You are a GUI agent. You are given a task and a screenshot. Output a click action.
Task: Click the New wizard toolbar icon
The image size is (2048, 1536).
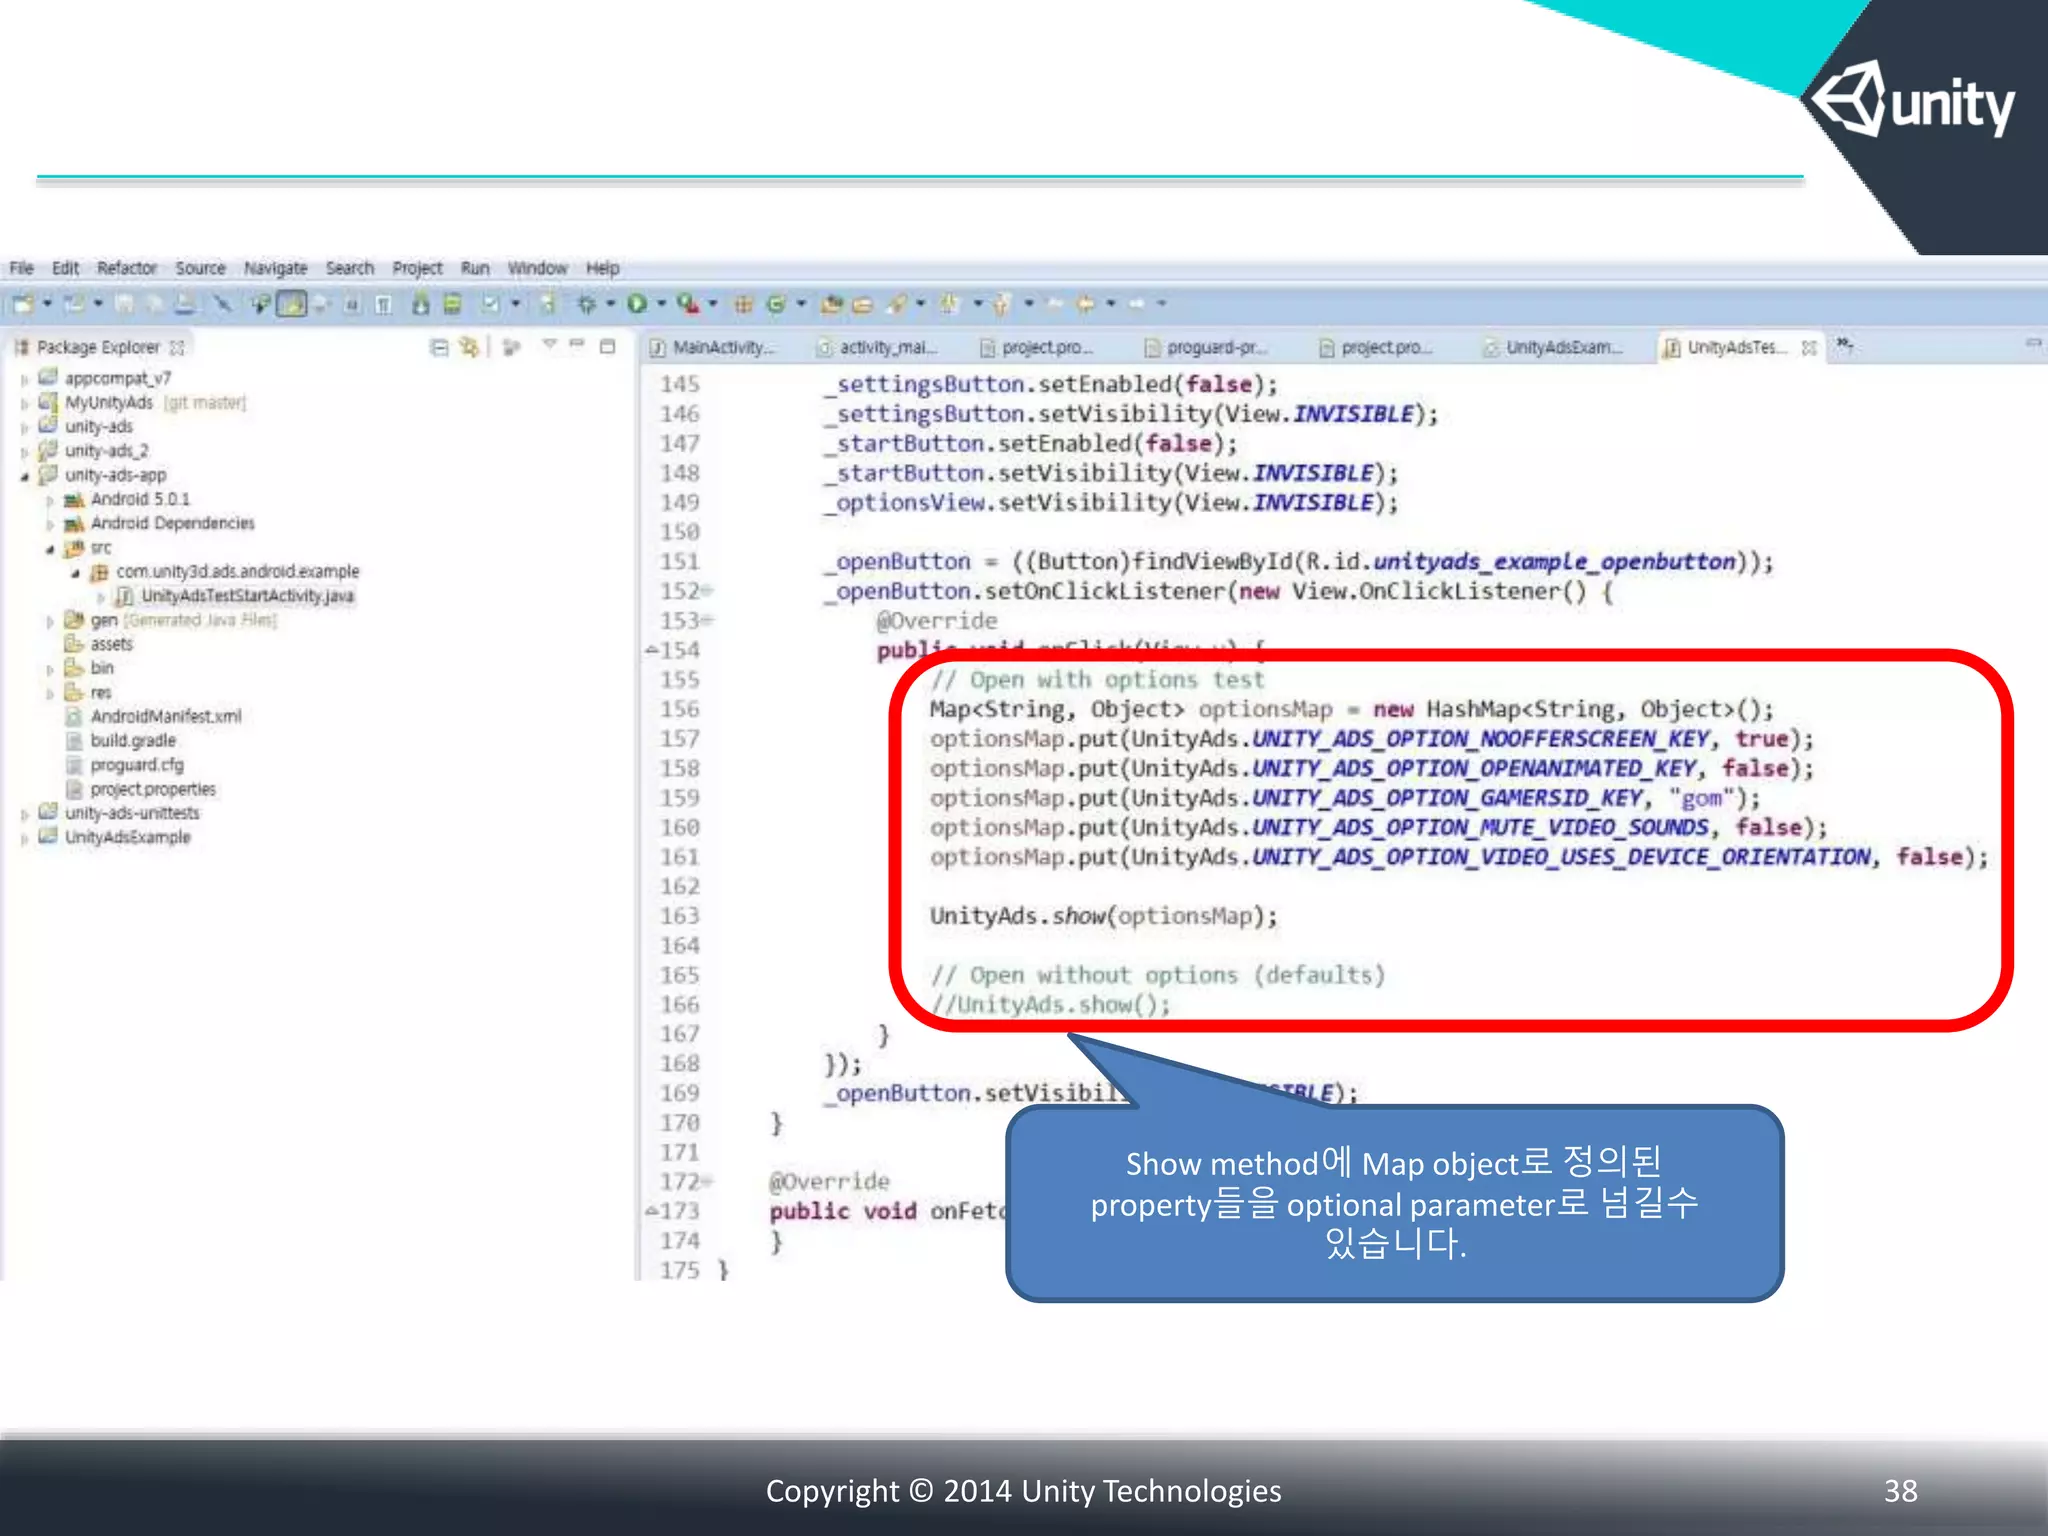pos(23,303)
